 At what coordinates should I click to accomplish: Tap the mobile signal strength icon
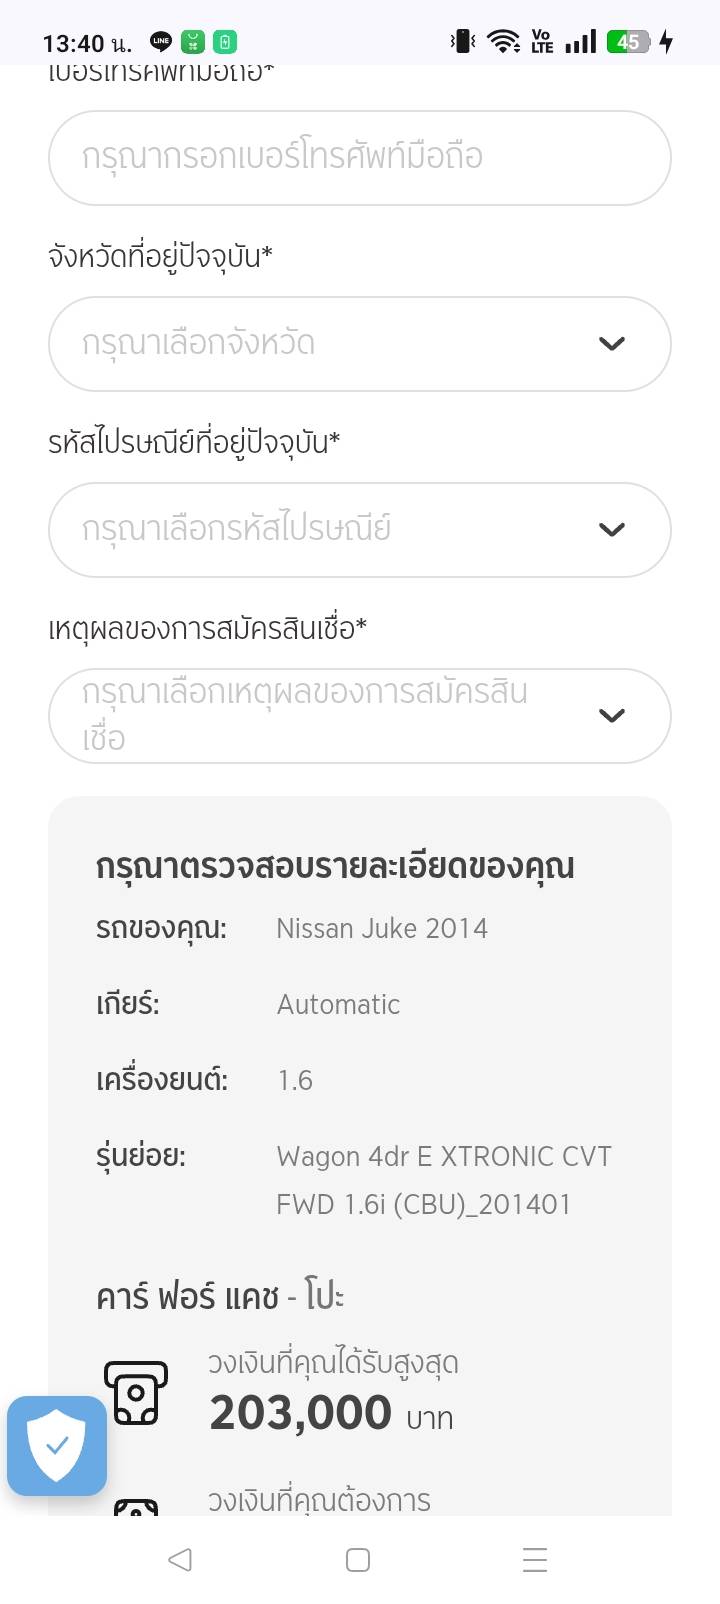580,42
